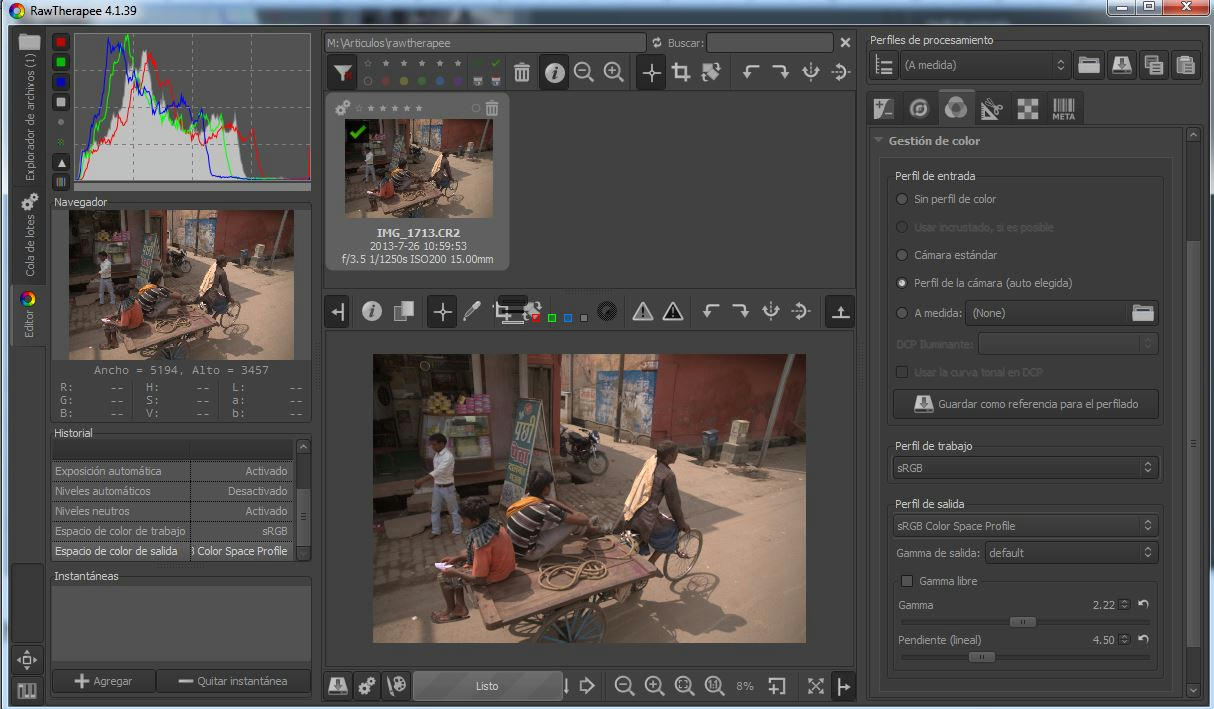This screenshot has width=1214, height=709.
Task: Enable the 'Gamma libre' checkbox
Action: (907, 581)
